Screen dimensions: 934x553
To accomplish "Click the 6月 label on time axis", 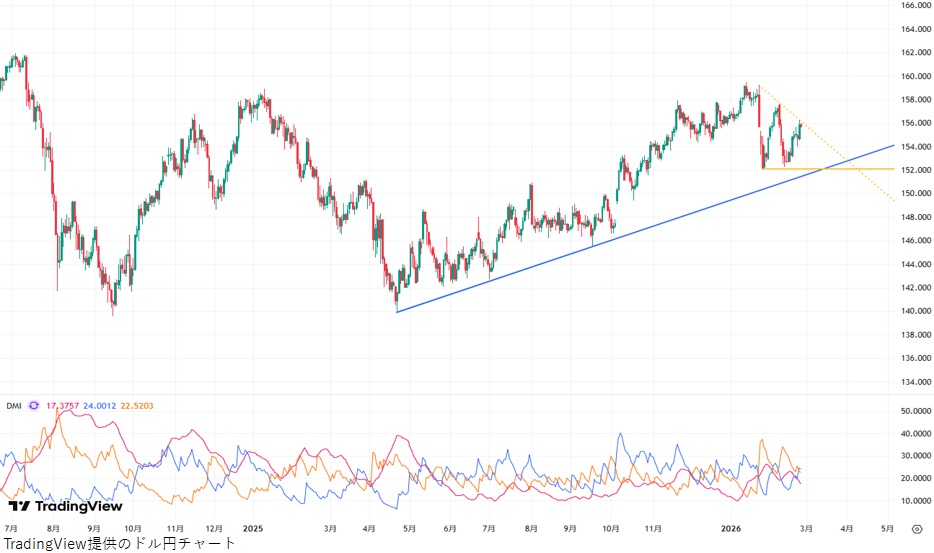I will (x=450, y=528).
